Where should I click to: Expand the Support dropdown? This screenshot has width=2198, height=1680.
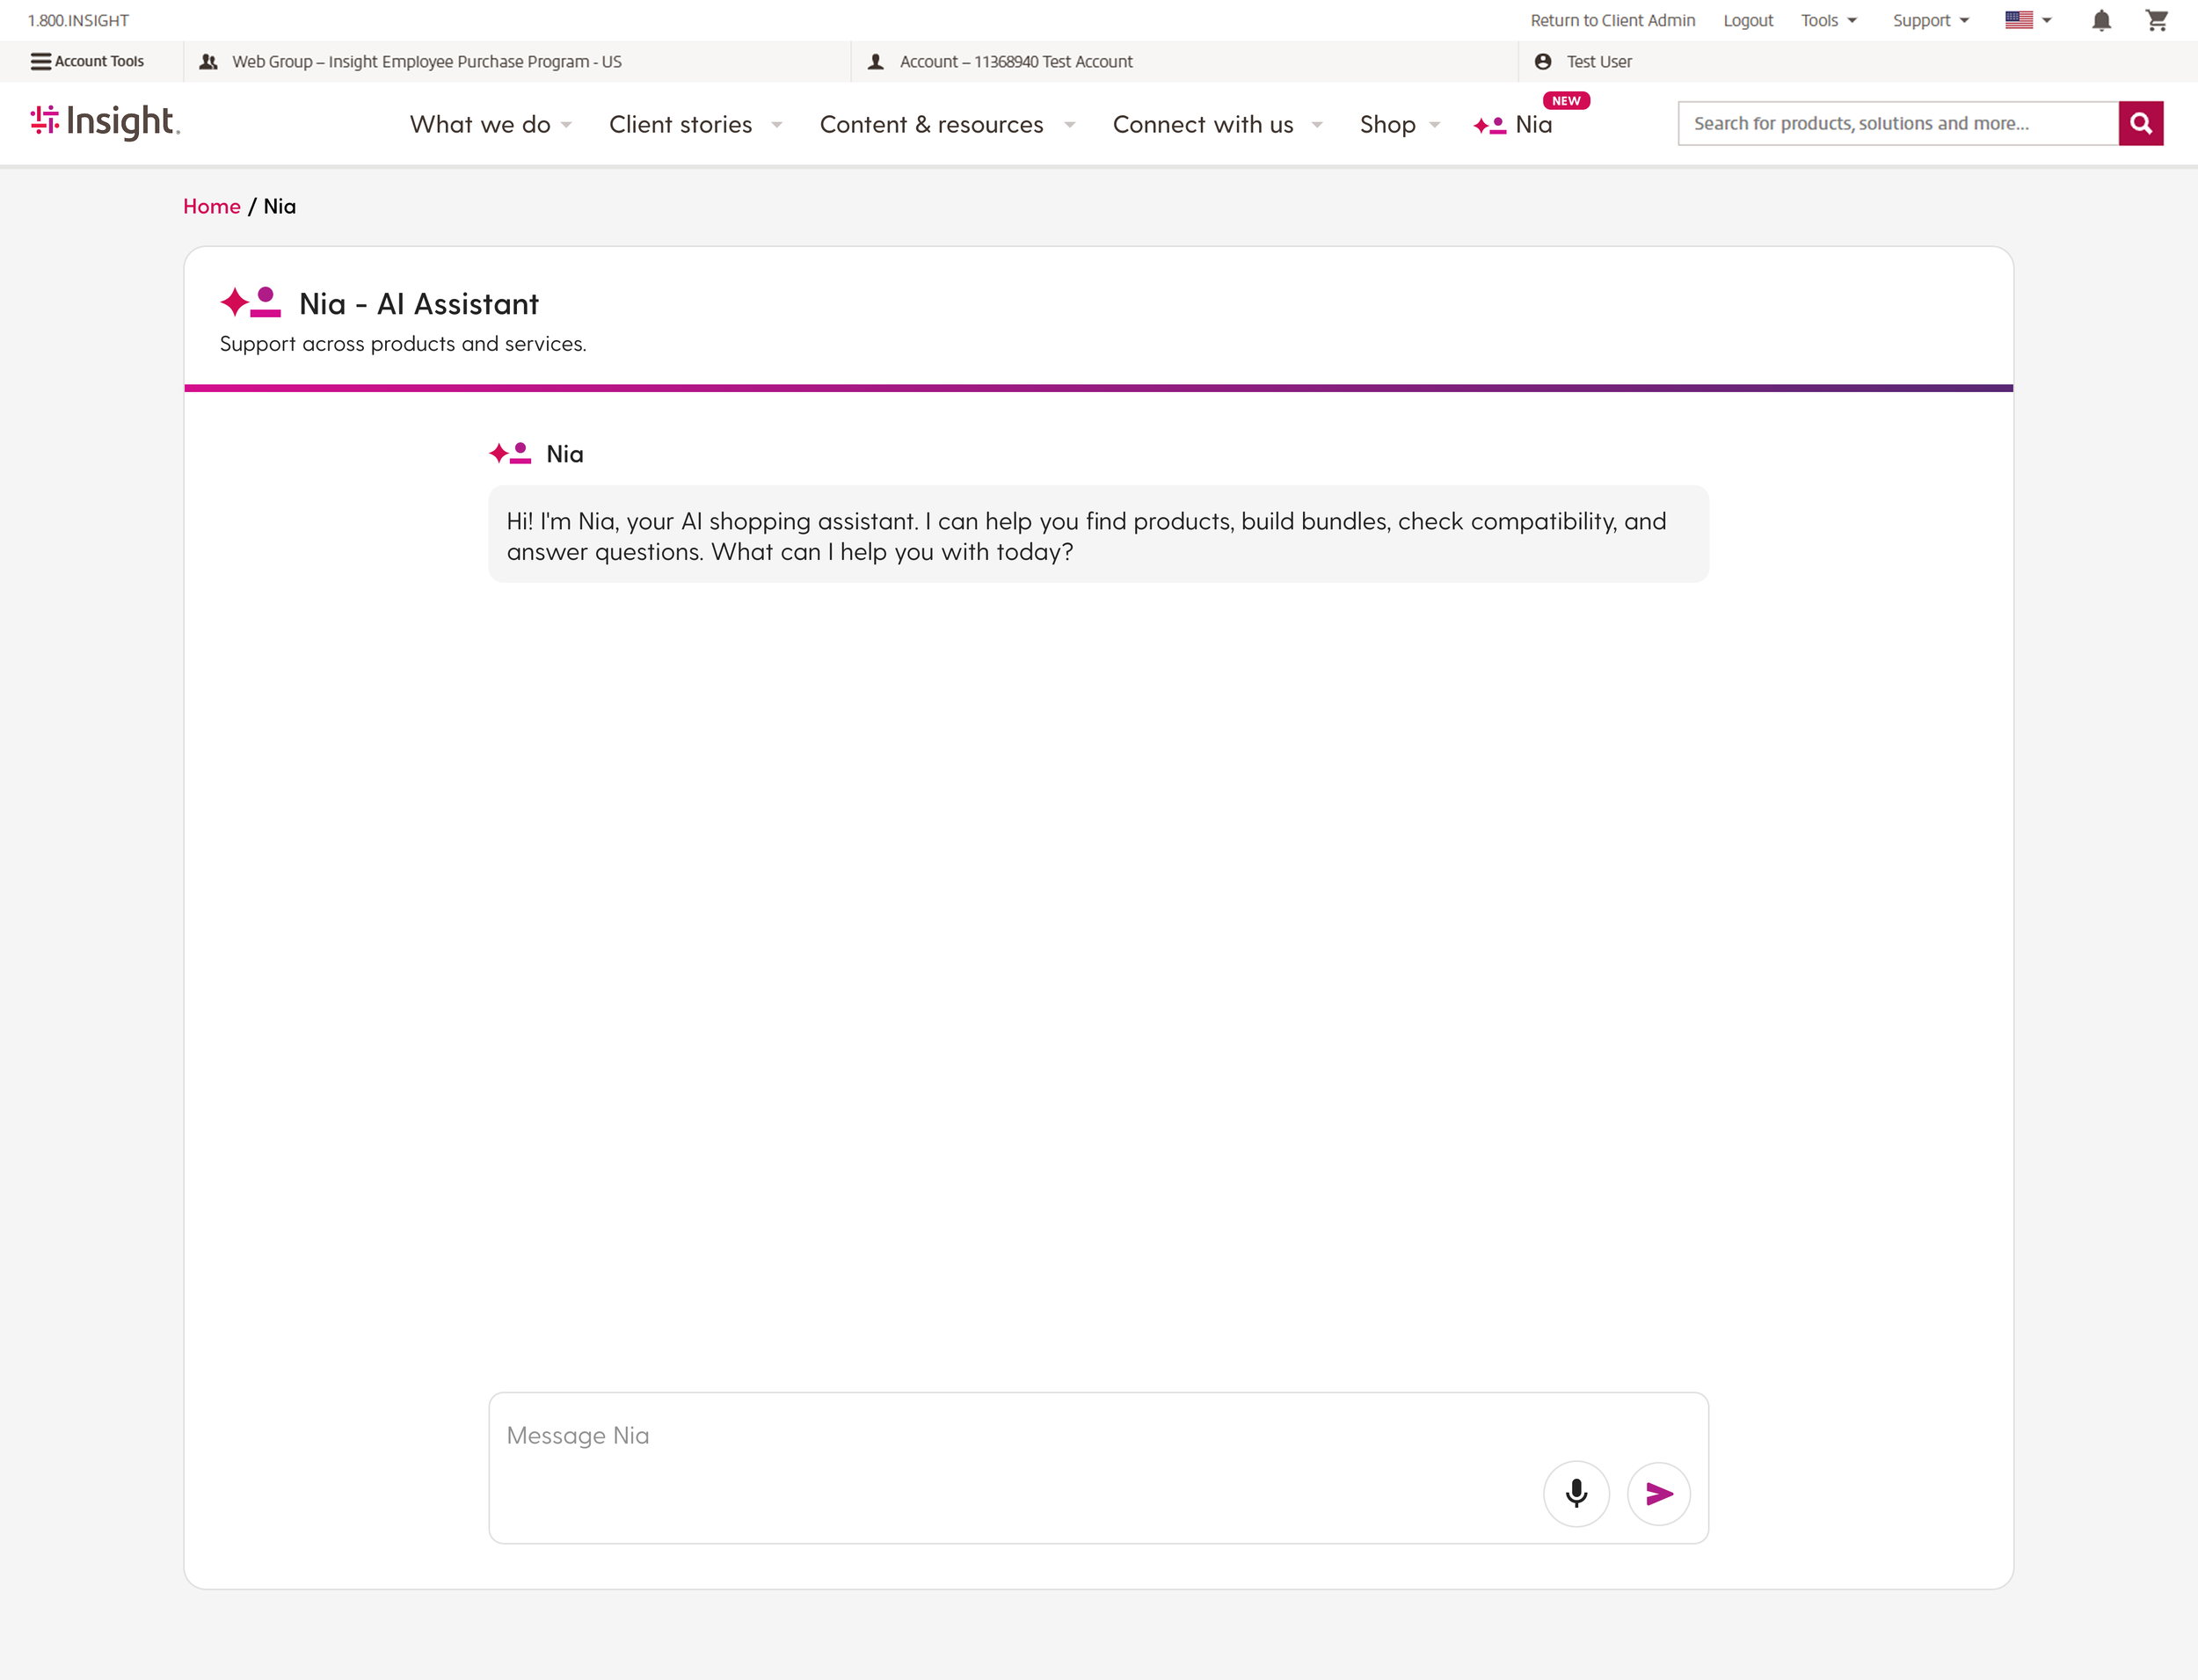pos(1930,20)
